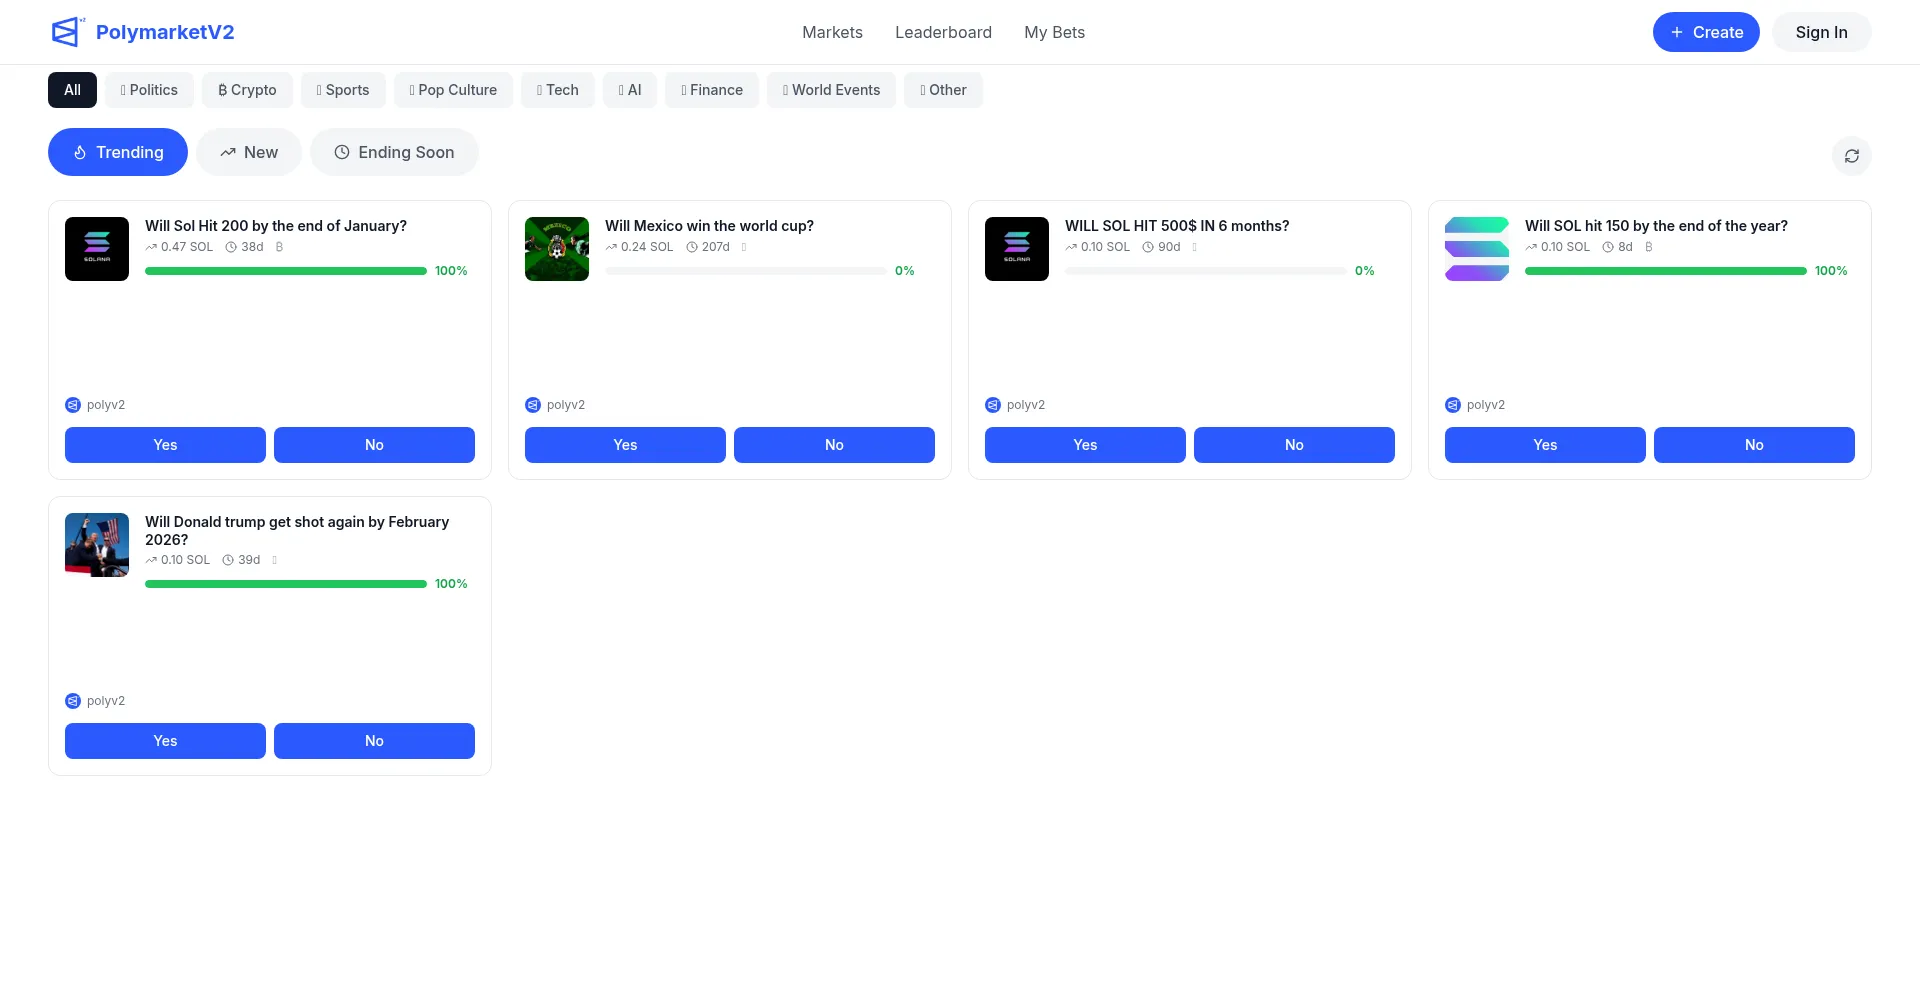Viewport: 1920px width, 993px height.
Task: Select the Trending sort filter
Action: pos(118,152)
